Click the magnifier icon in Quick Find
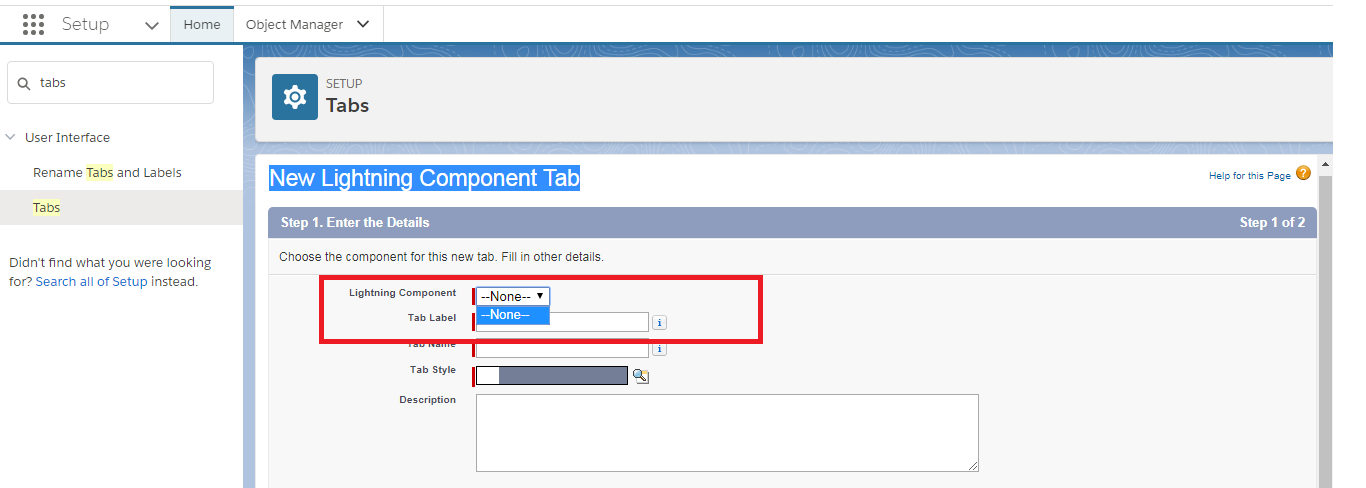The width and height of the screenshot is (1366, 488). click(24, 83)
